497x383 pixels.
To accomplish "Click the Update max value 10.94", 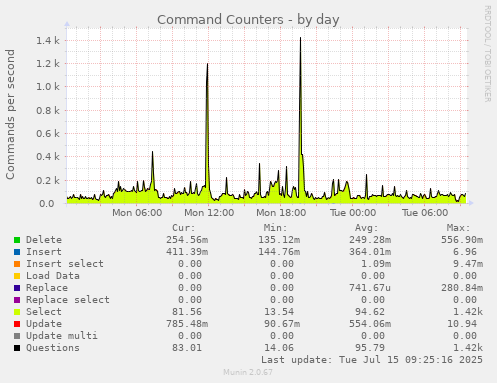I will pyautogui.click(x=462, y=324).
